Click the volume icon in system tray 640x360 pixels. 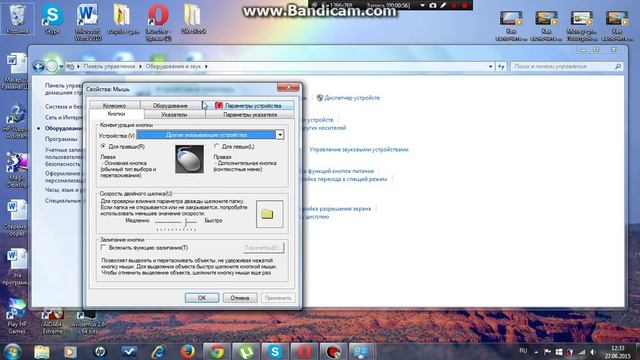(x=593, y=352)
